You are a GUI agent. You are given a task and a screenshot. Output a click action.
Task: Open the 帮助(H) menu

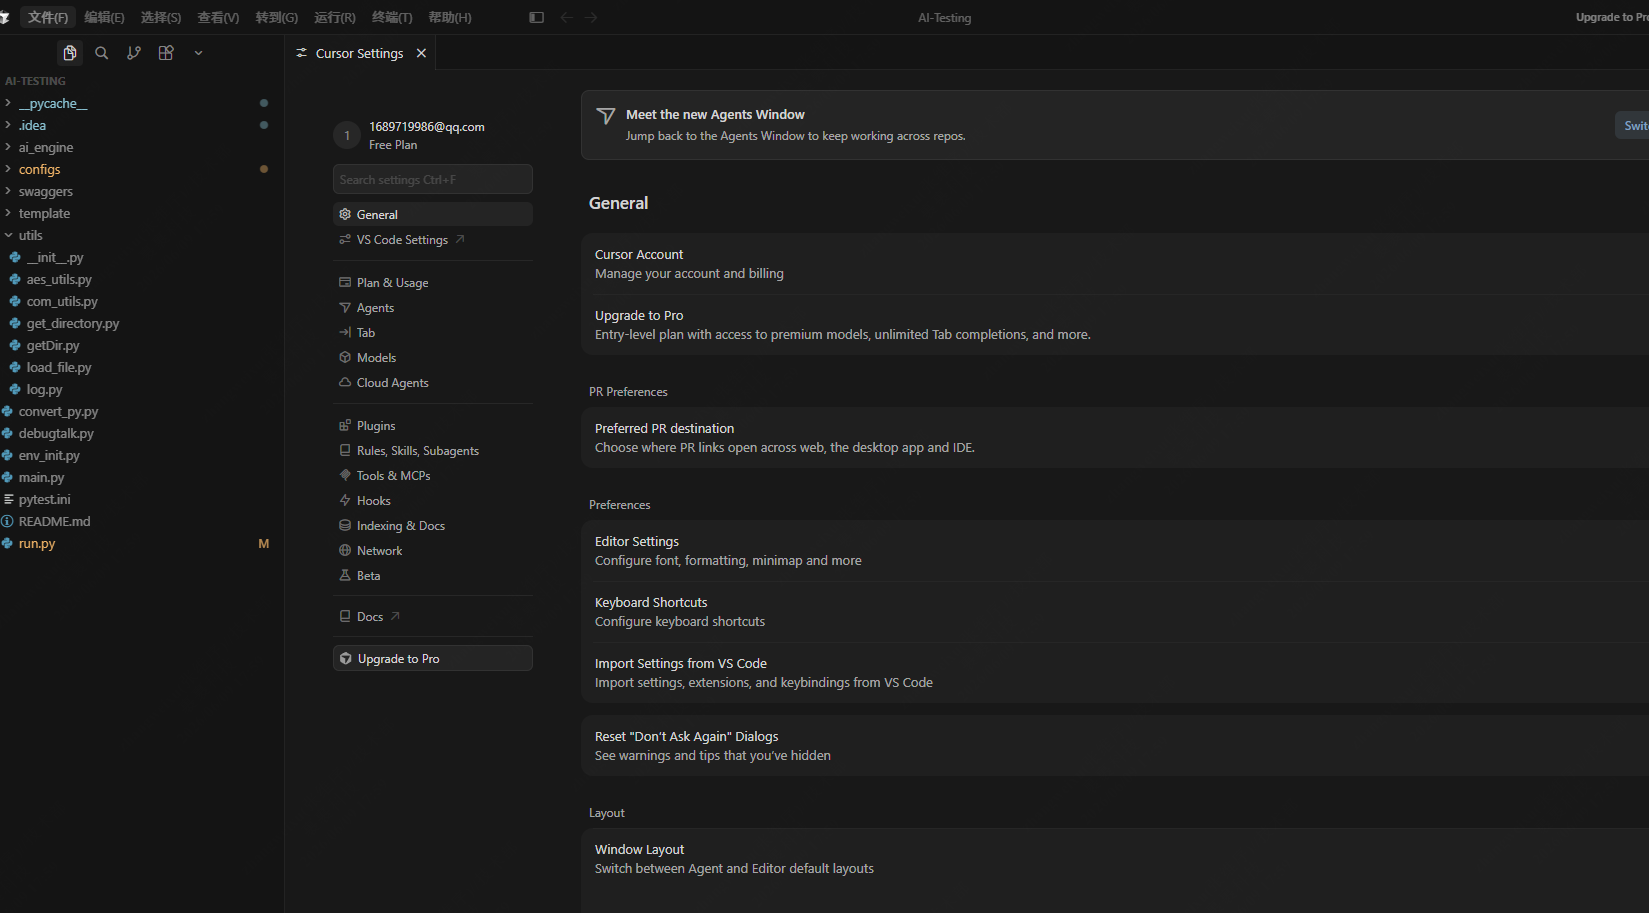point(450,17)
